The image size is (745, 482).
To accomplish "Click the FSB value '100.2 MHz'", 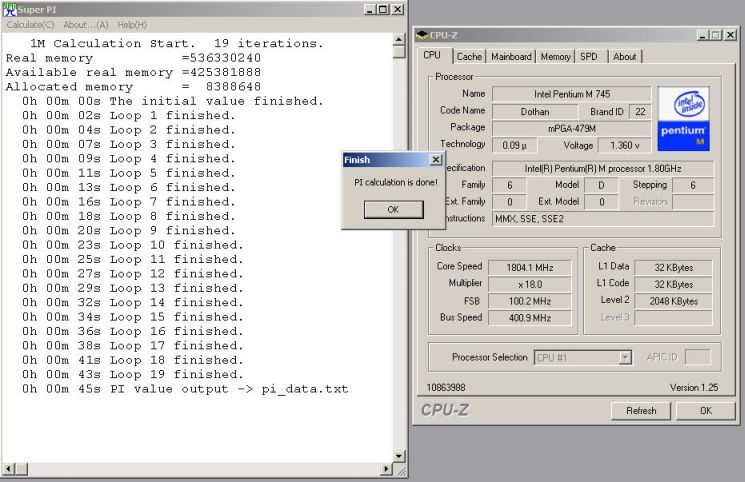I will click(x=530, y=301).
